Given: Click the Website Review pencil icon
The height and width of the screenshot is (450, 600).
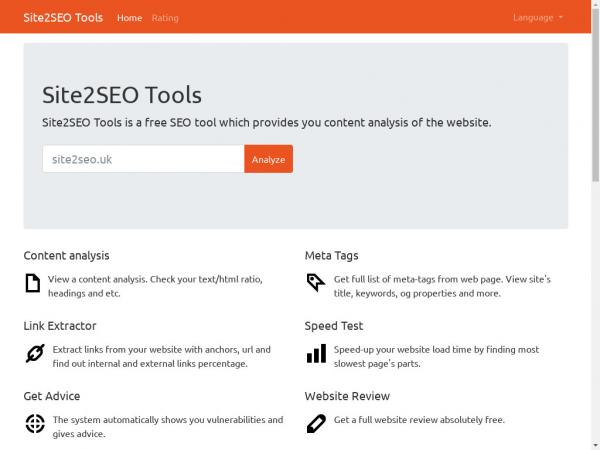Looking at the screenshot, I should (x=316, y=424).
